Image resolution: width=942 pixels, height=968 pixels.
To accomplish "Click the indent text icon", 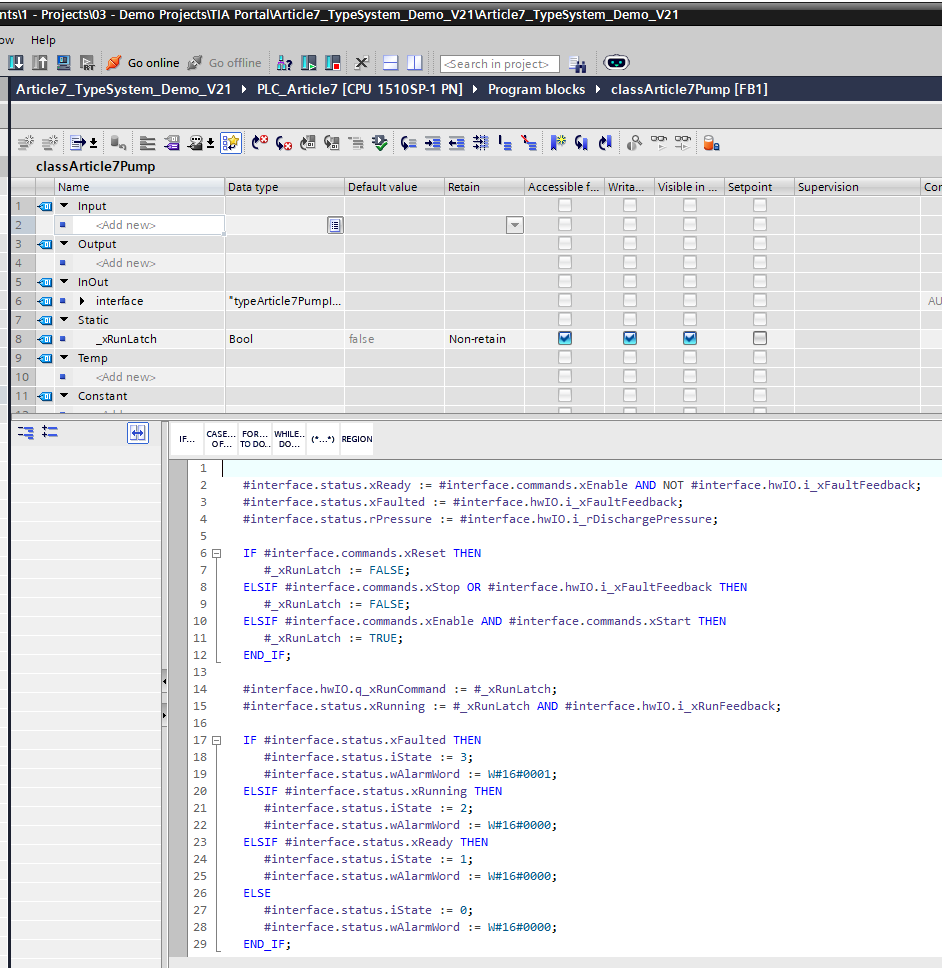I will (433, 143).
